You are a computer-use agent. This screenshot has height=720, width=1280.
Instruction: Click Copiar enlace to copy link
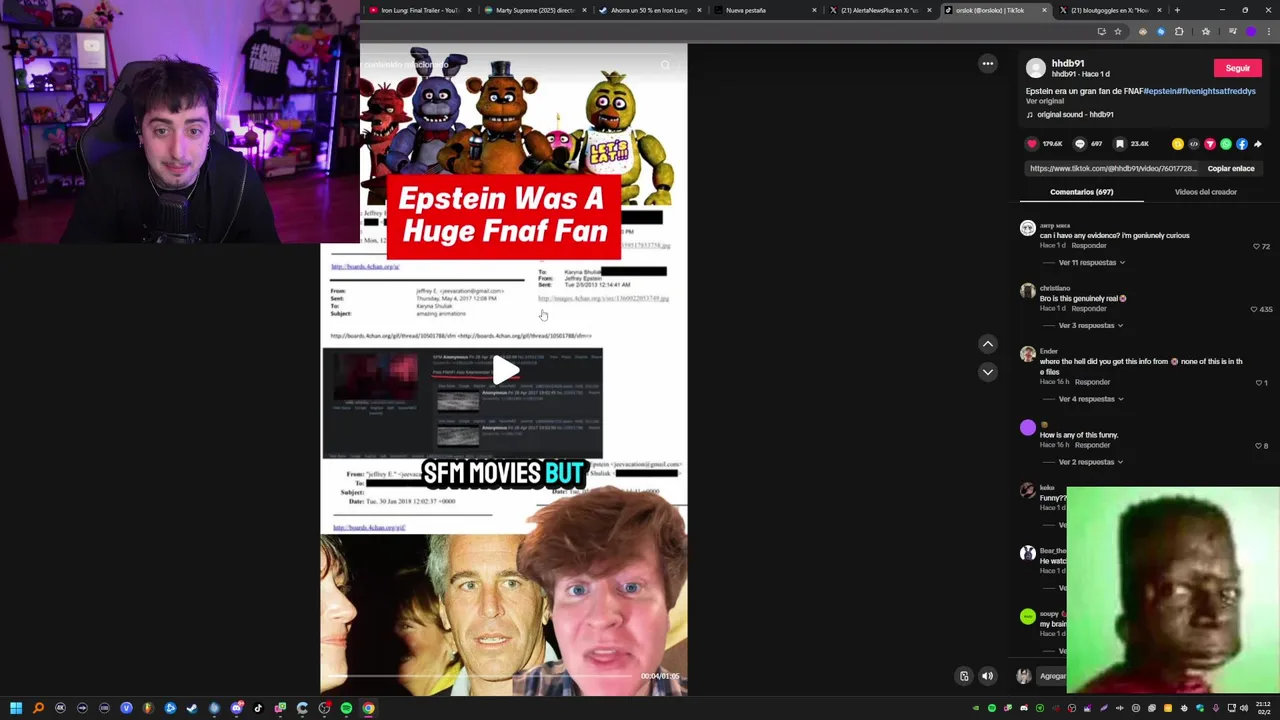[x=1231, y=169]
